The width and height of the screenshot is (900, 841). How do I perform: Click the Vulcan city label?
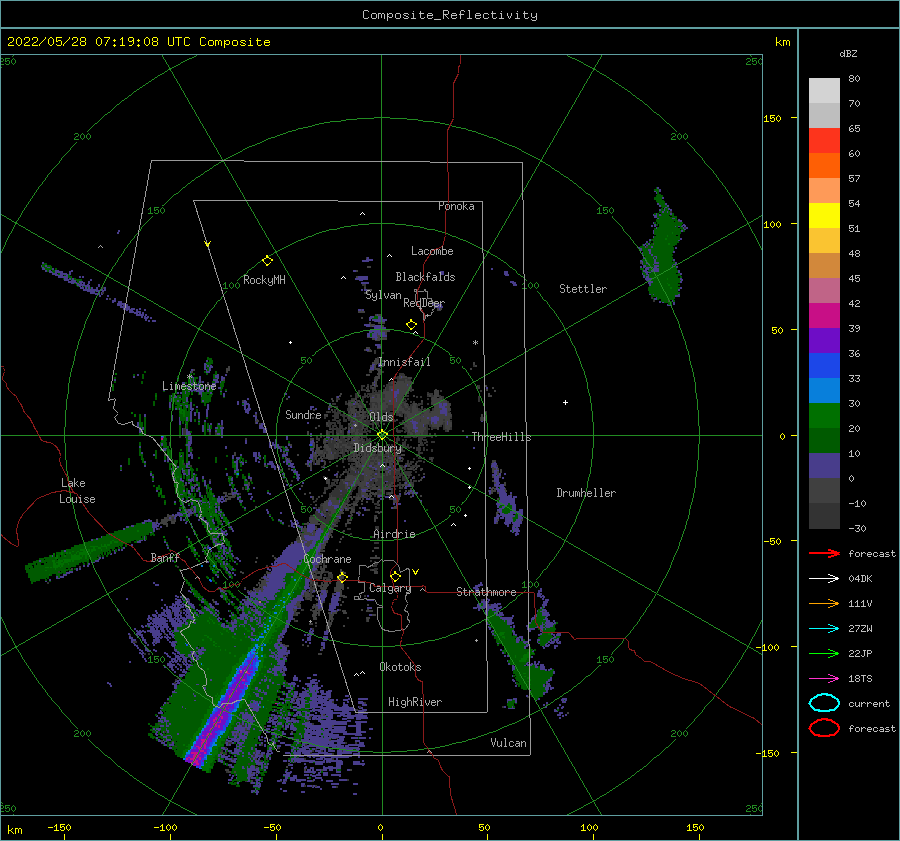[508, 743]
